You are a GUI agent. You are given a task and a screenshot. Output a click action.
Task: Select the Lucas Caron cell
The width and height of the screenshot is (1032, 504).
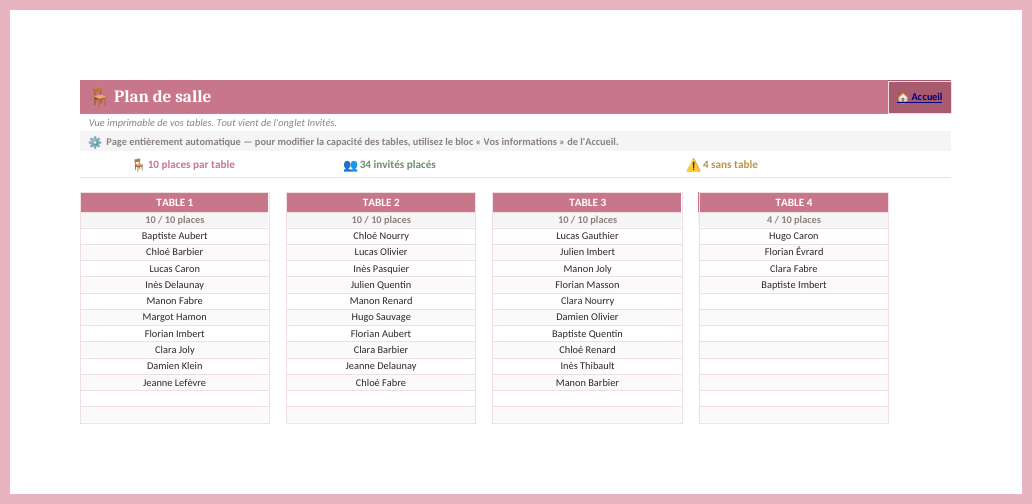coord(174,268)
